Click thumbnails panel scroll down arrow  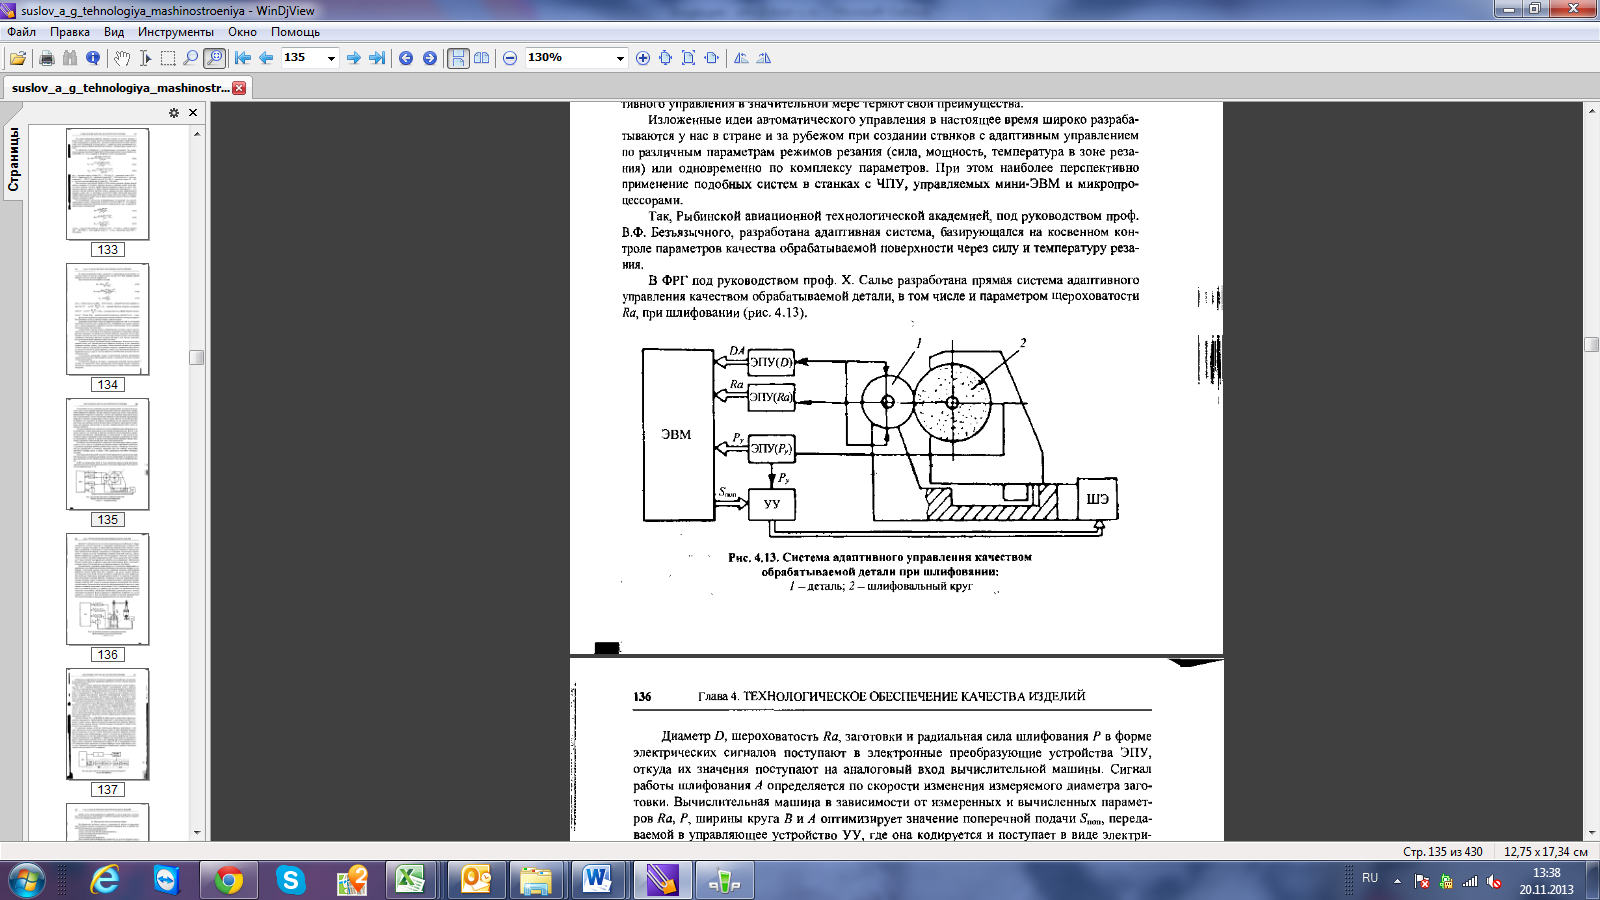(197, 832)
